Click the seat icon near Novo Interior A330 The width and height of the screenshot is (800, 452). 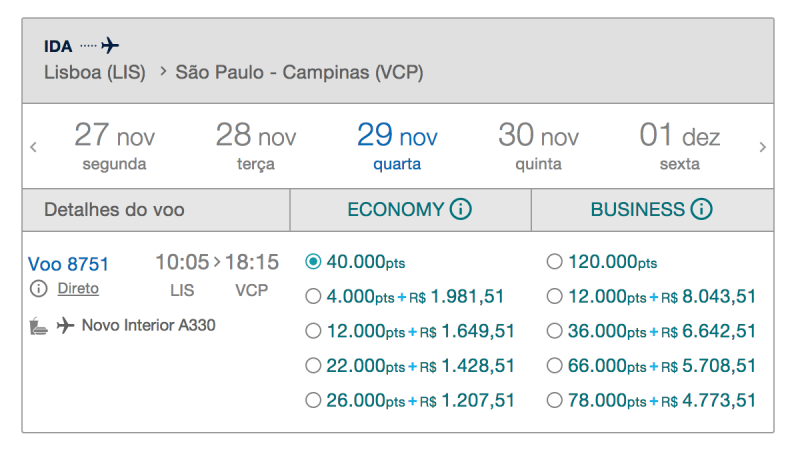coord(39,325)
